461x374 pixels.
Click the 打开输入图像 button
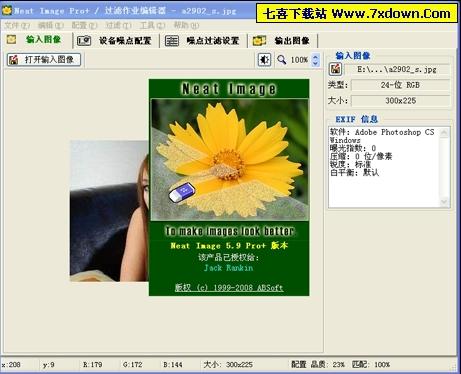point(44,60)
